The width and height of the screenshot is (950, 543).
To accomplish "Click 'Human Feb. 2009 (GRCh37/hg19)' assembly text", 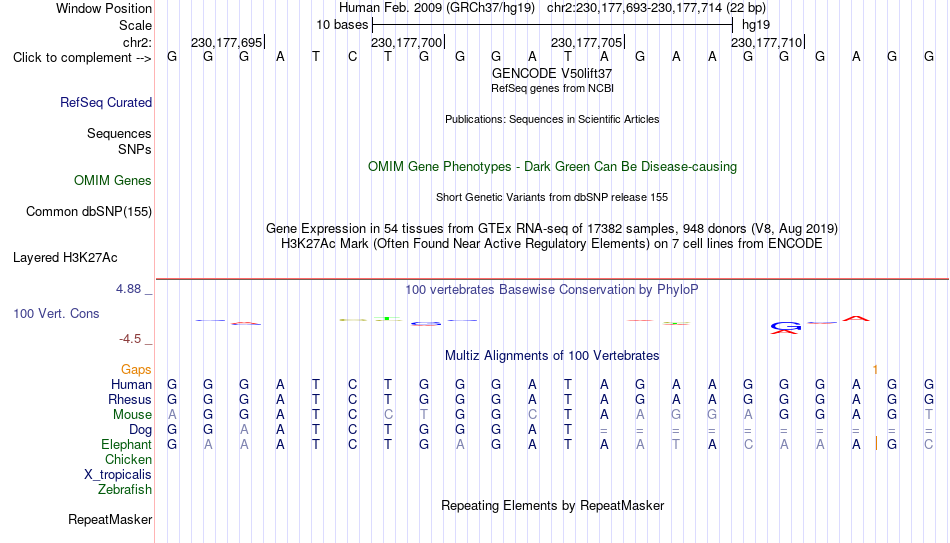I will (437, 8).
